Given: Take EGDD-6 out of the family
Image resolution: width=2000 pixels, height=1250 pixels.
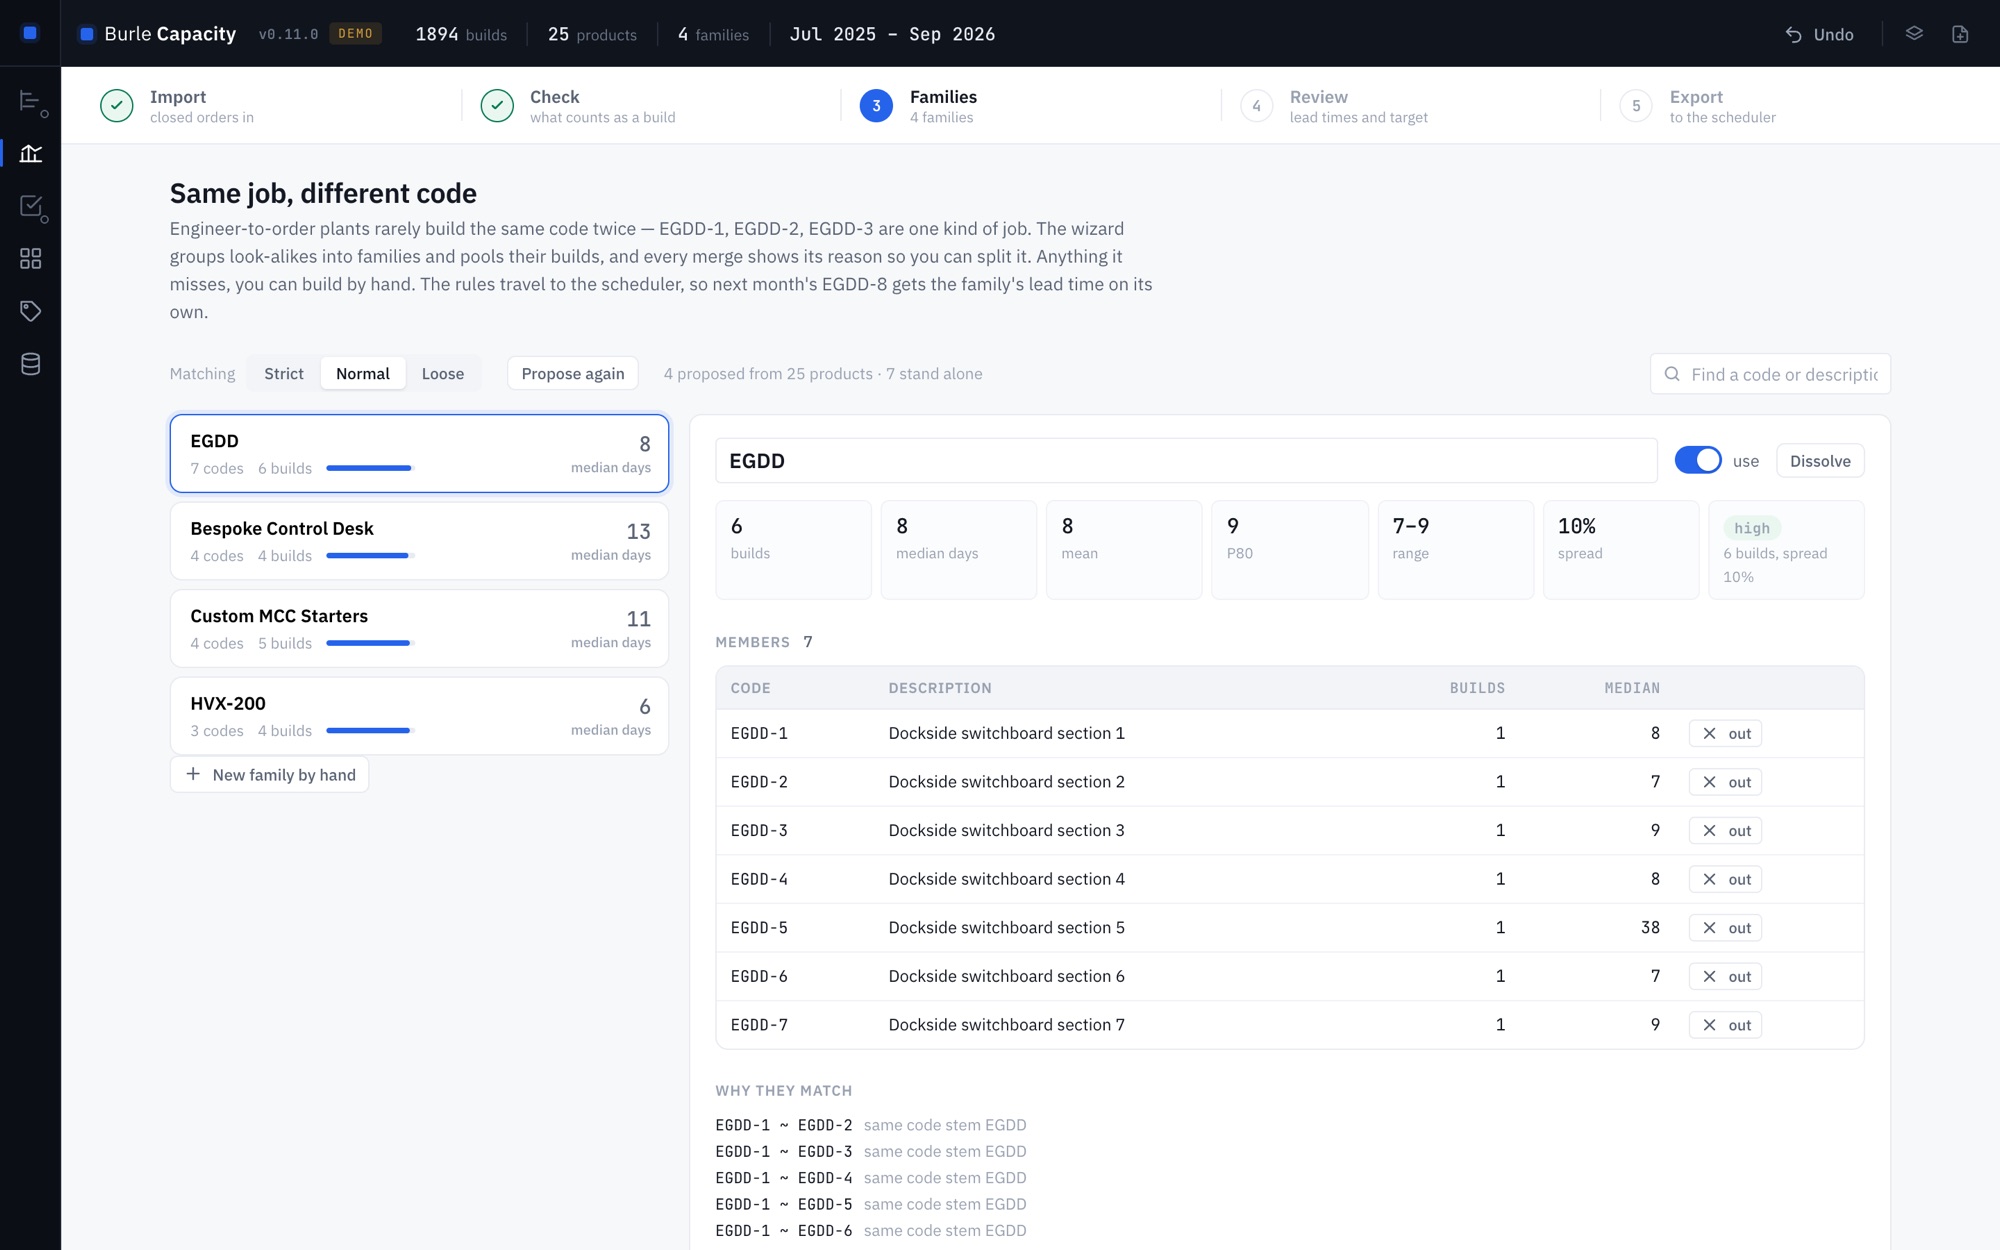Looking at the screenshot, I should [x=1725, y=976].
